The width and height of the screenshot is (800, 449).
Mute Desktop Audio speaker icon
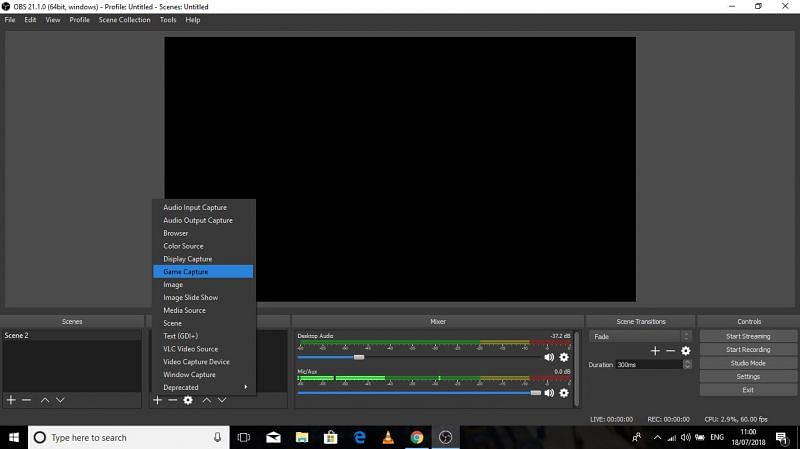coord(549,357)
